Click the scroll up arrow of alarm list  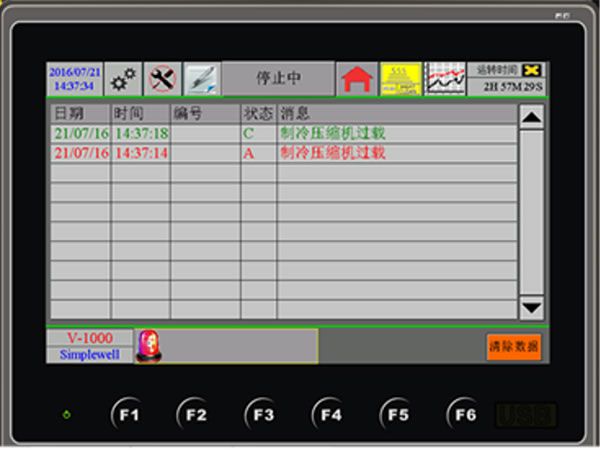click(x=532, y=117)
